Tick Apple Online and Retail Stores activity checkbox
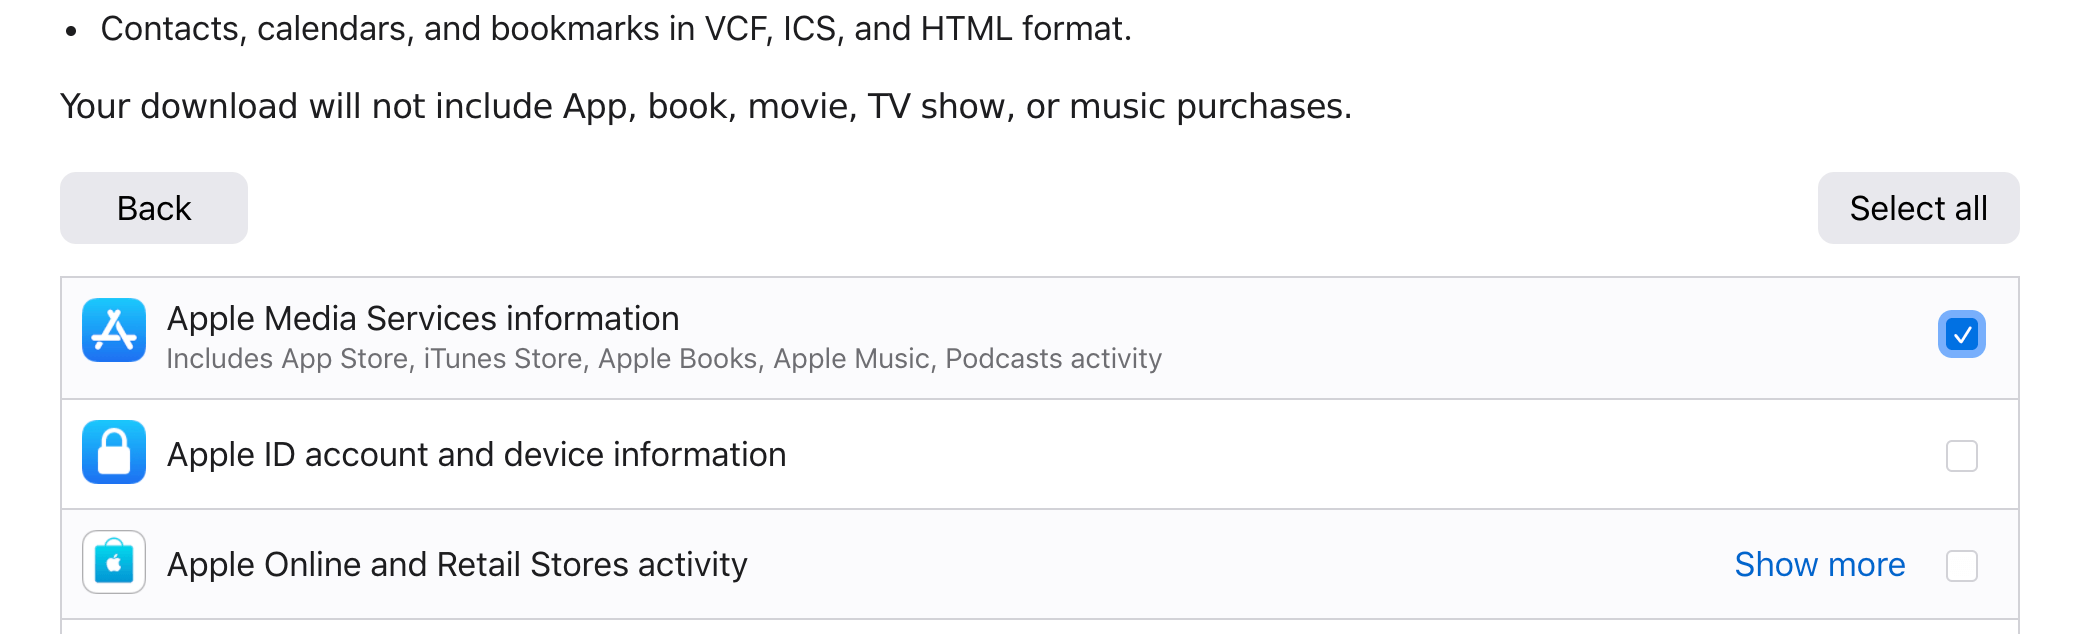 click(x=1961, y=566)
